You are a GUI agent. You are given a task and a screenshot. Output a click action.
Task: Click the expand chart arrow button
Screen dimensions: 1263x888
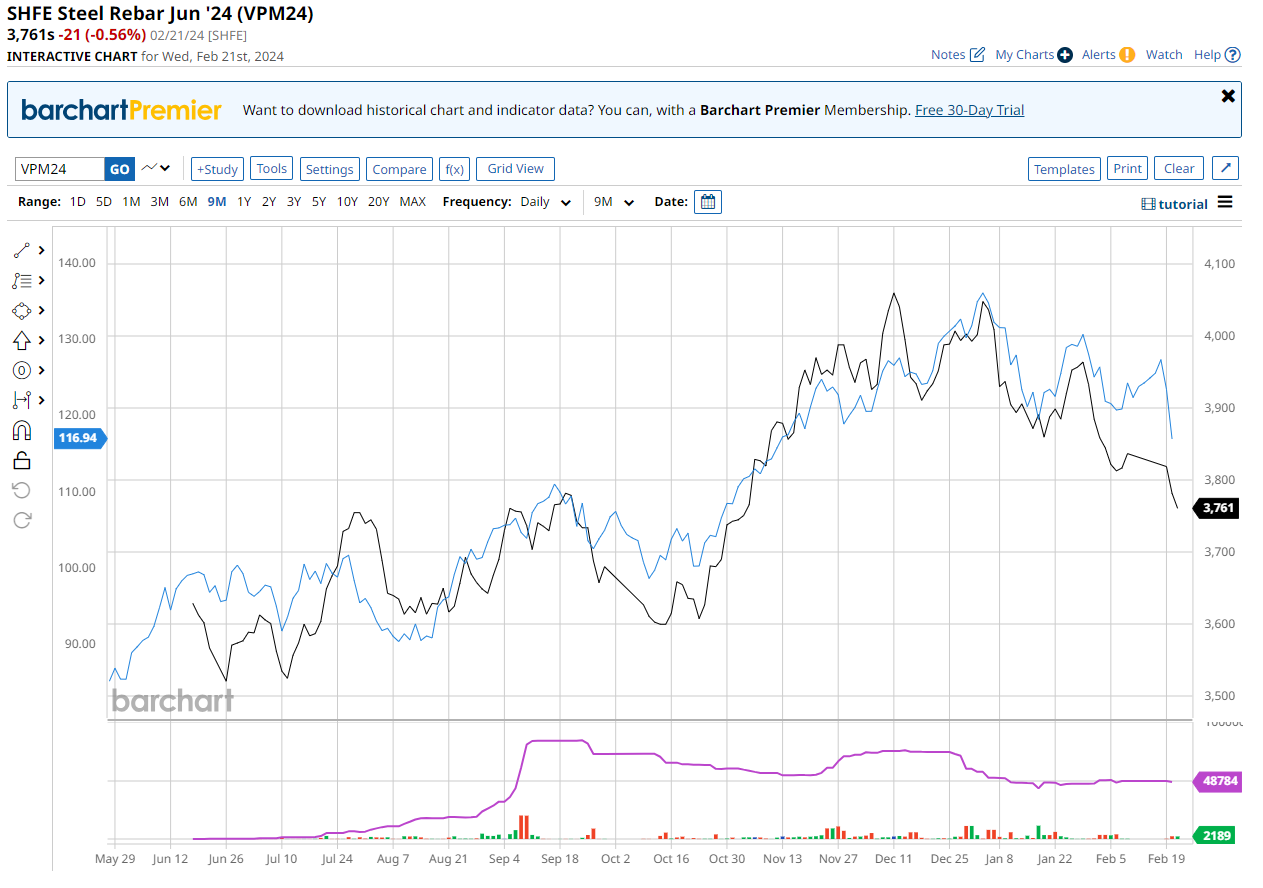pos(1226,169)
